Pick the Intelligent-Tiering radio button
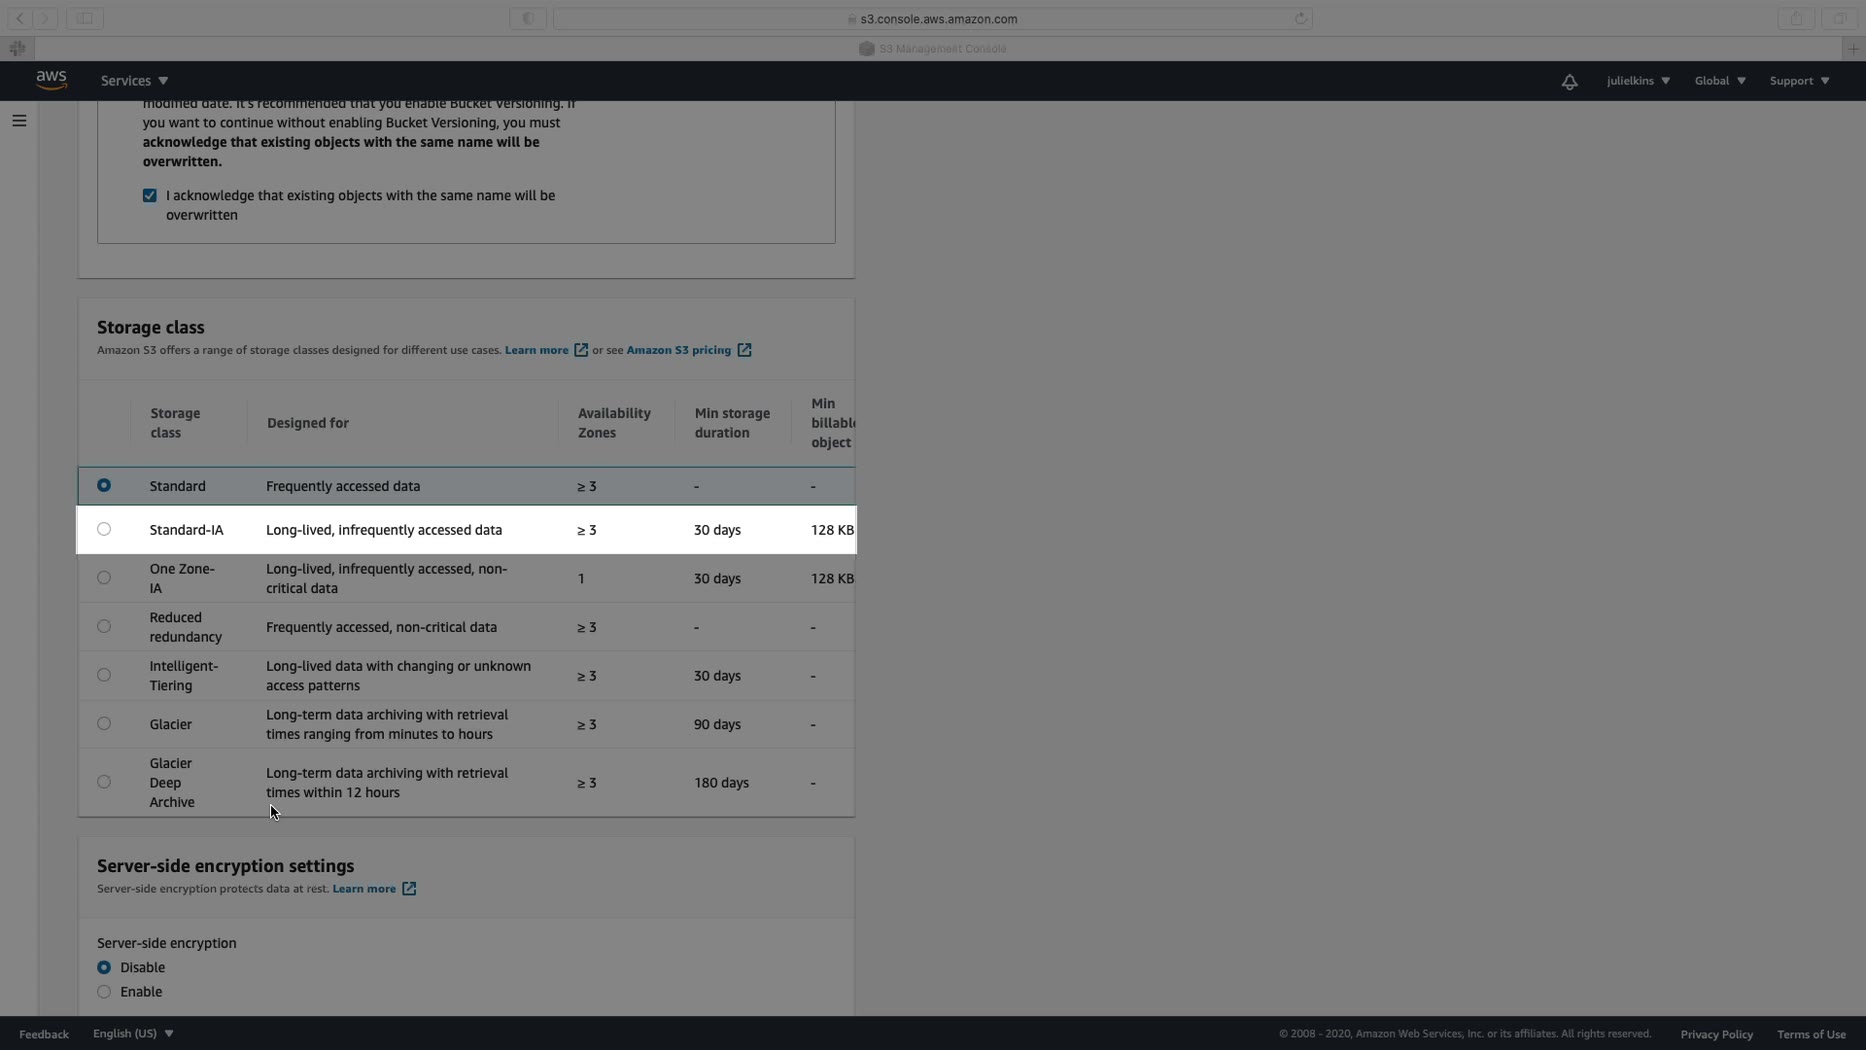This screenshot has width=1866, height=1050. click(x=104, y=676)
